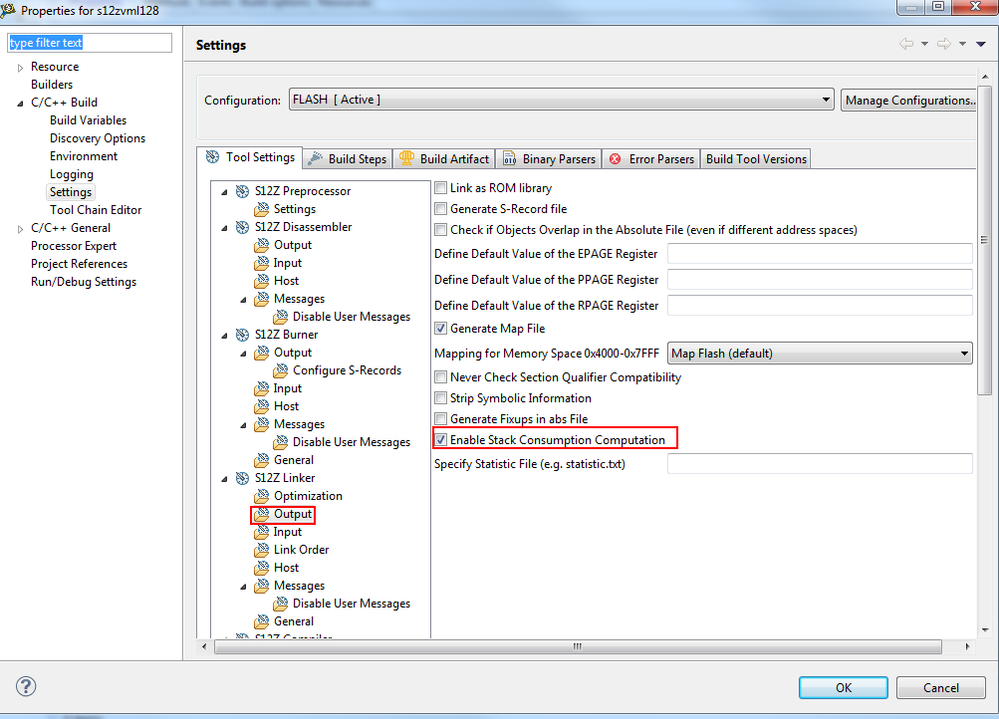This screenshot has width=999, height=719.
Task: Toggle Never Check Section Qualifier Compatibility
Action: point(440,378)
